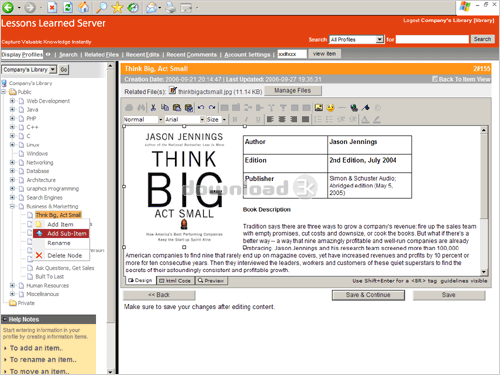Click the Cut scissors icon in editor toolbar
The height and width of the screenshot is (375, 500).
click(153, 107)
